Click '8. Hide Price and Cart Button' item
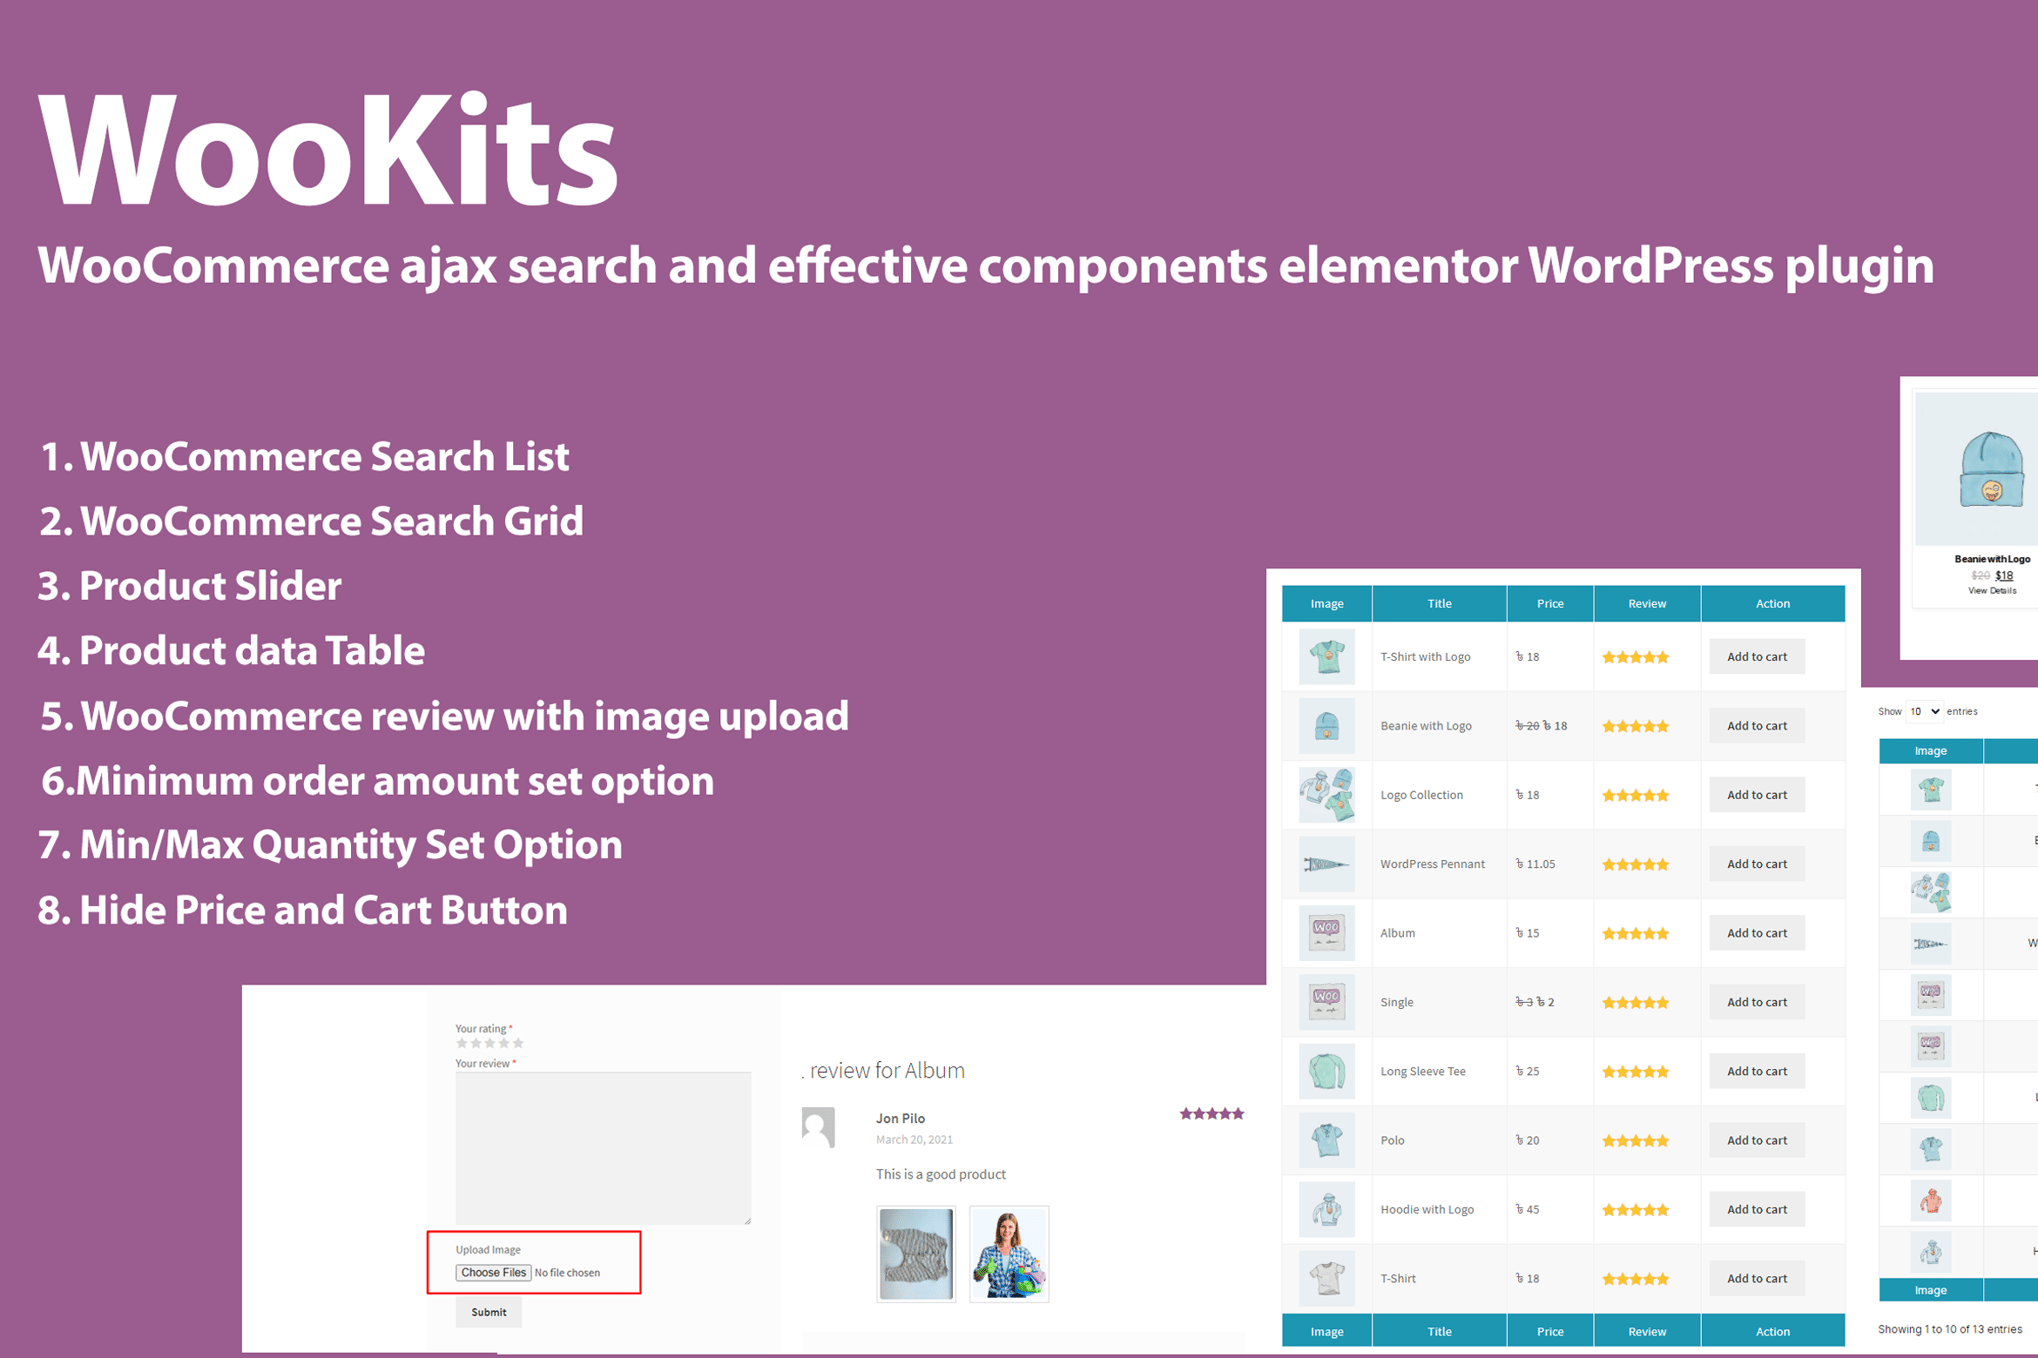Image resolution: width=2038 pixels, height=1358 pixels. coord(303,910)
